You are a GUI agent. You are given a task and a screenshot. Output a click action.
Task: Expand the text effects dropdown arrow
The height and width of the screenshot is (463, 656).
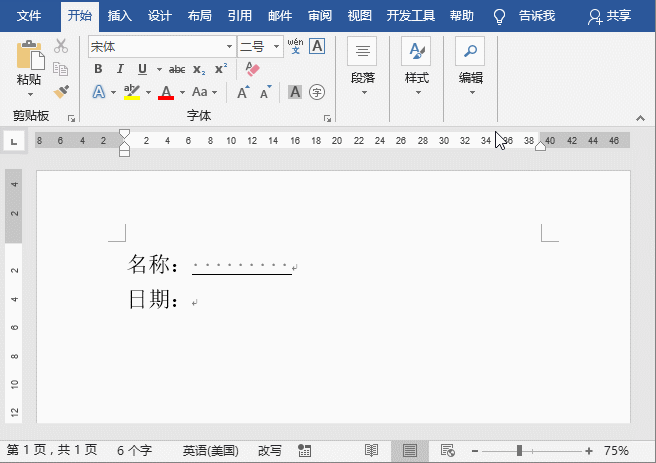pyautogui.click(x=113, y=92)
